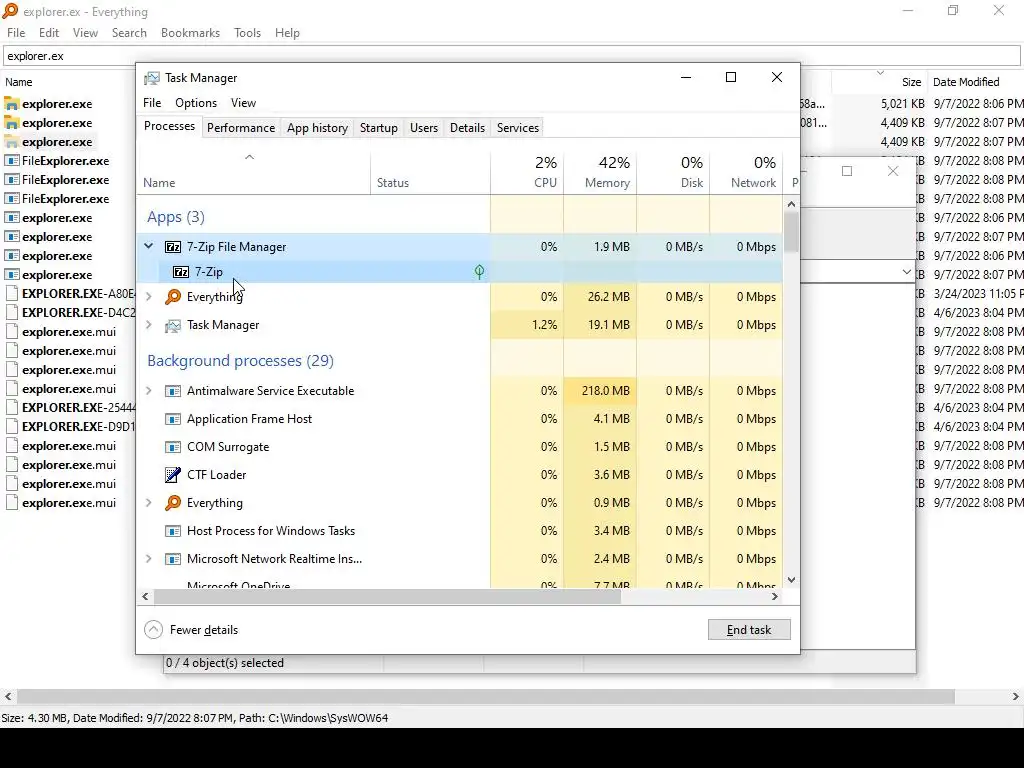
Task: Select the Processes tab
Action: tap(169, 127)
